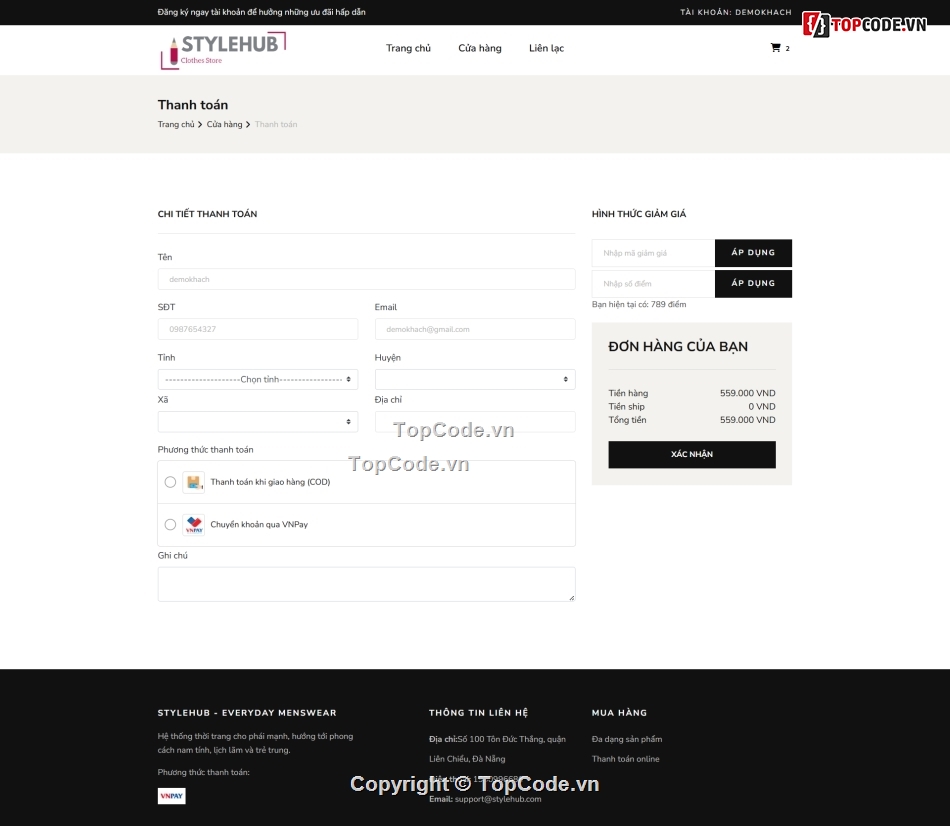Open the Huyện district dropdown
The height and width of the screenshot is (826, 950).
(474, 379)
